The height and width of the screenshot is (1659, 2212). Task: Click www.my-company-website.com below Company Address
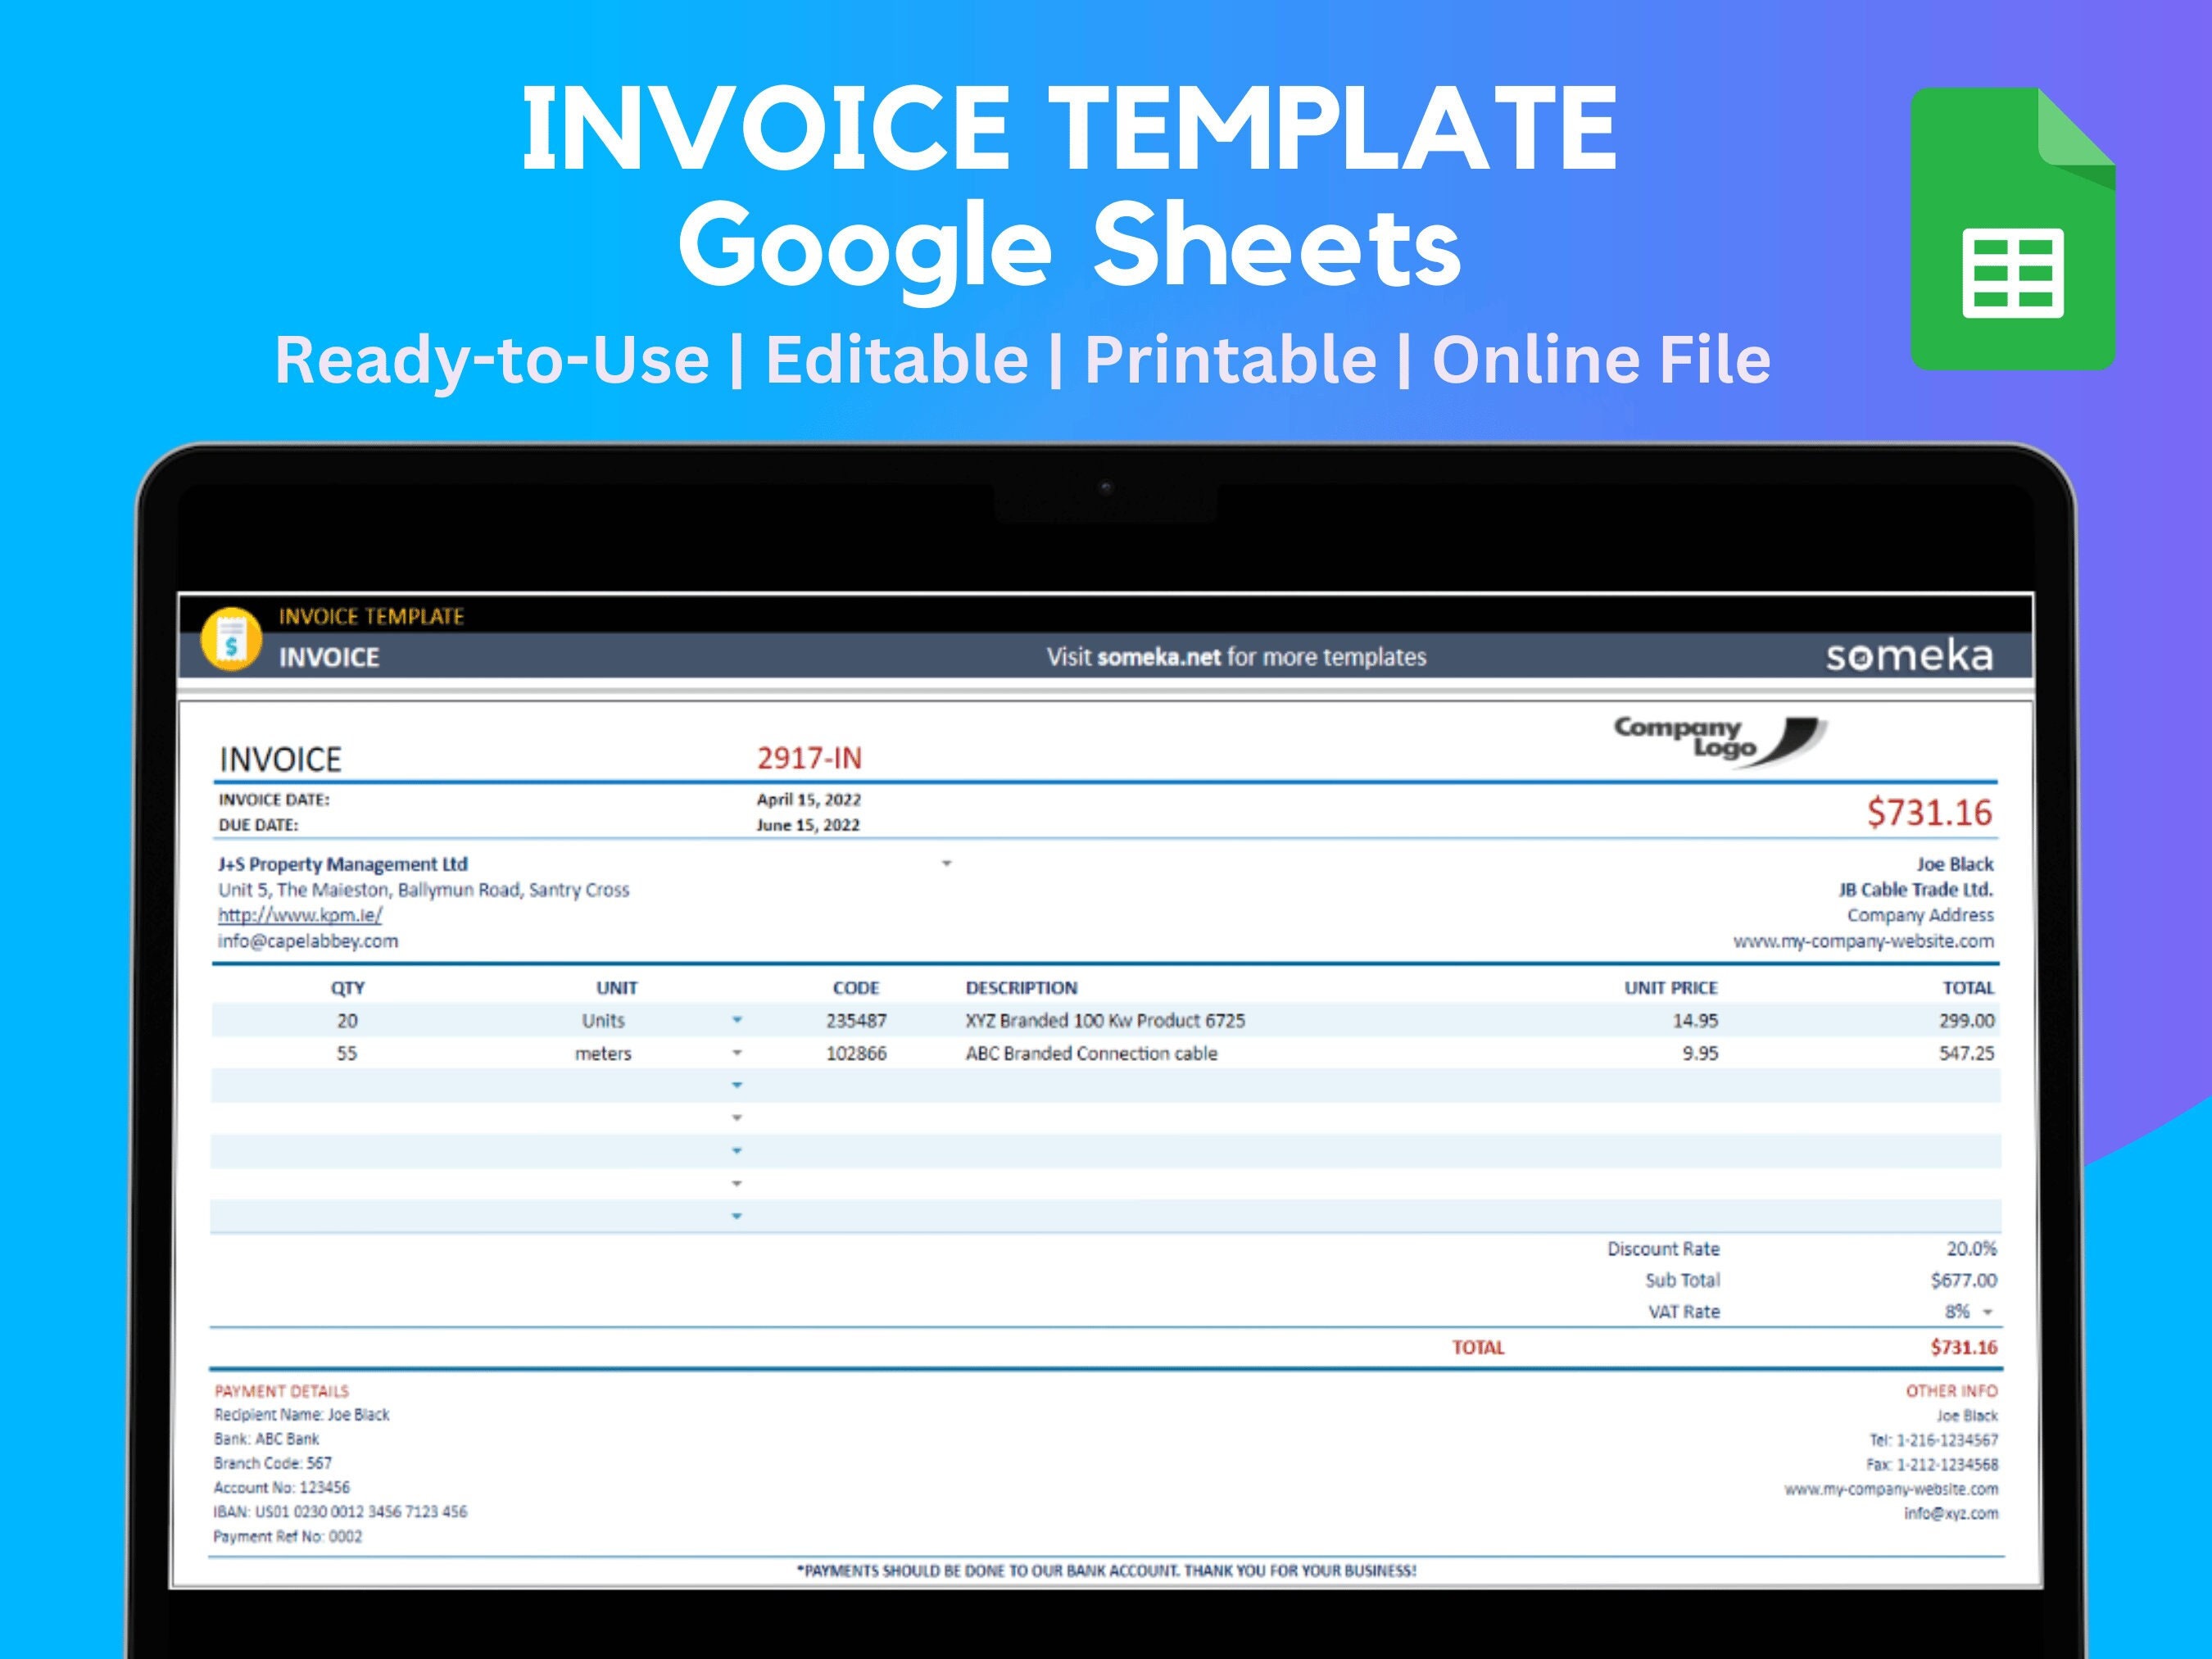coord(1863,941)
